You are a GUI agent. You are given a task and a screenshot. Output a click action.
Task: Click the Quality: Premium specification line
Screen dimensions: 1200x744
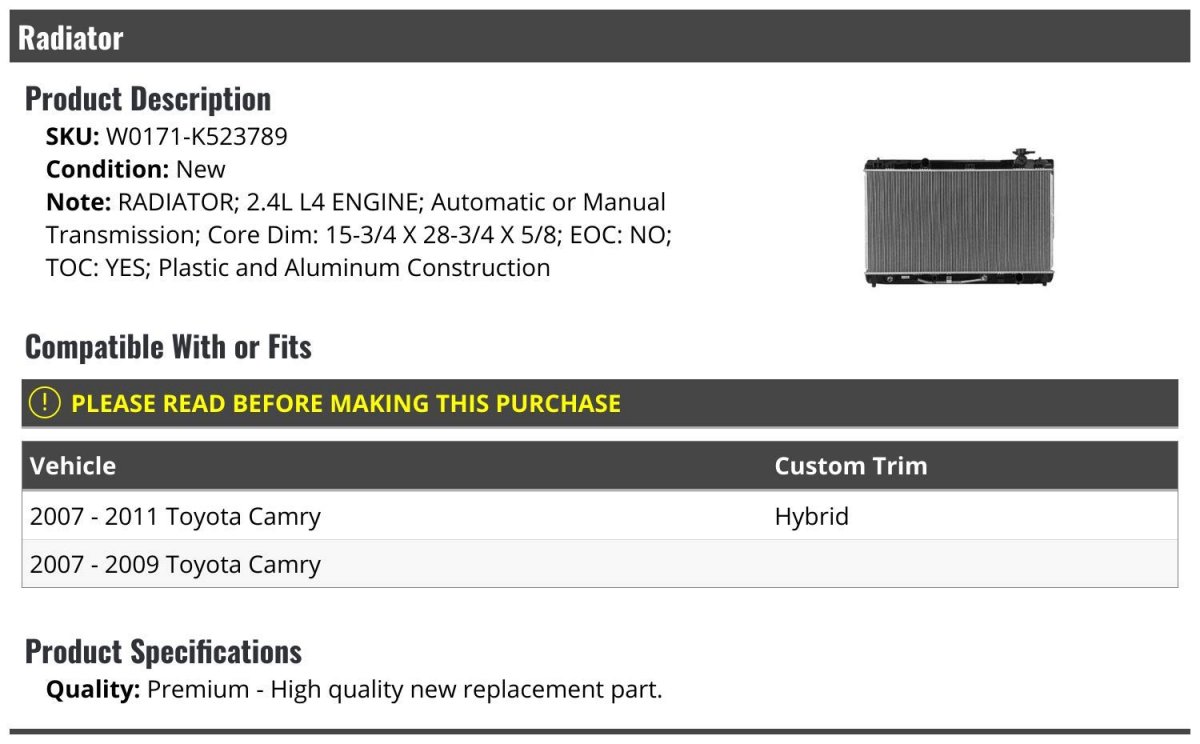pyautogui.click(x=354, y=689)
